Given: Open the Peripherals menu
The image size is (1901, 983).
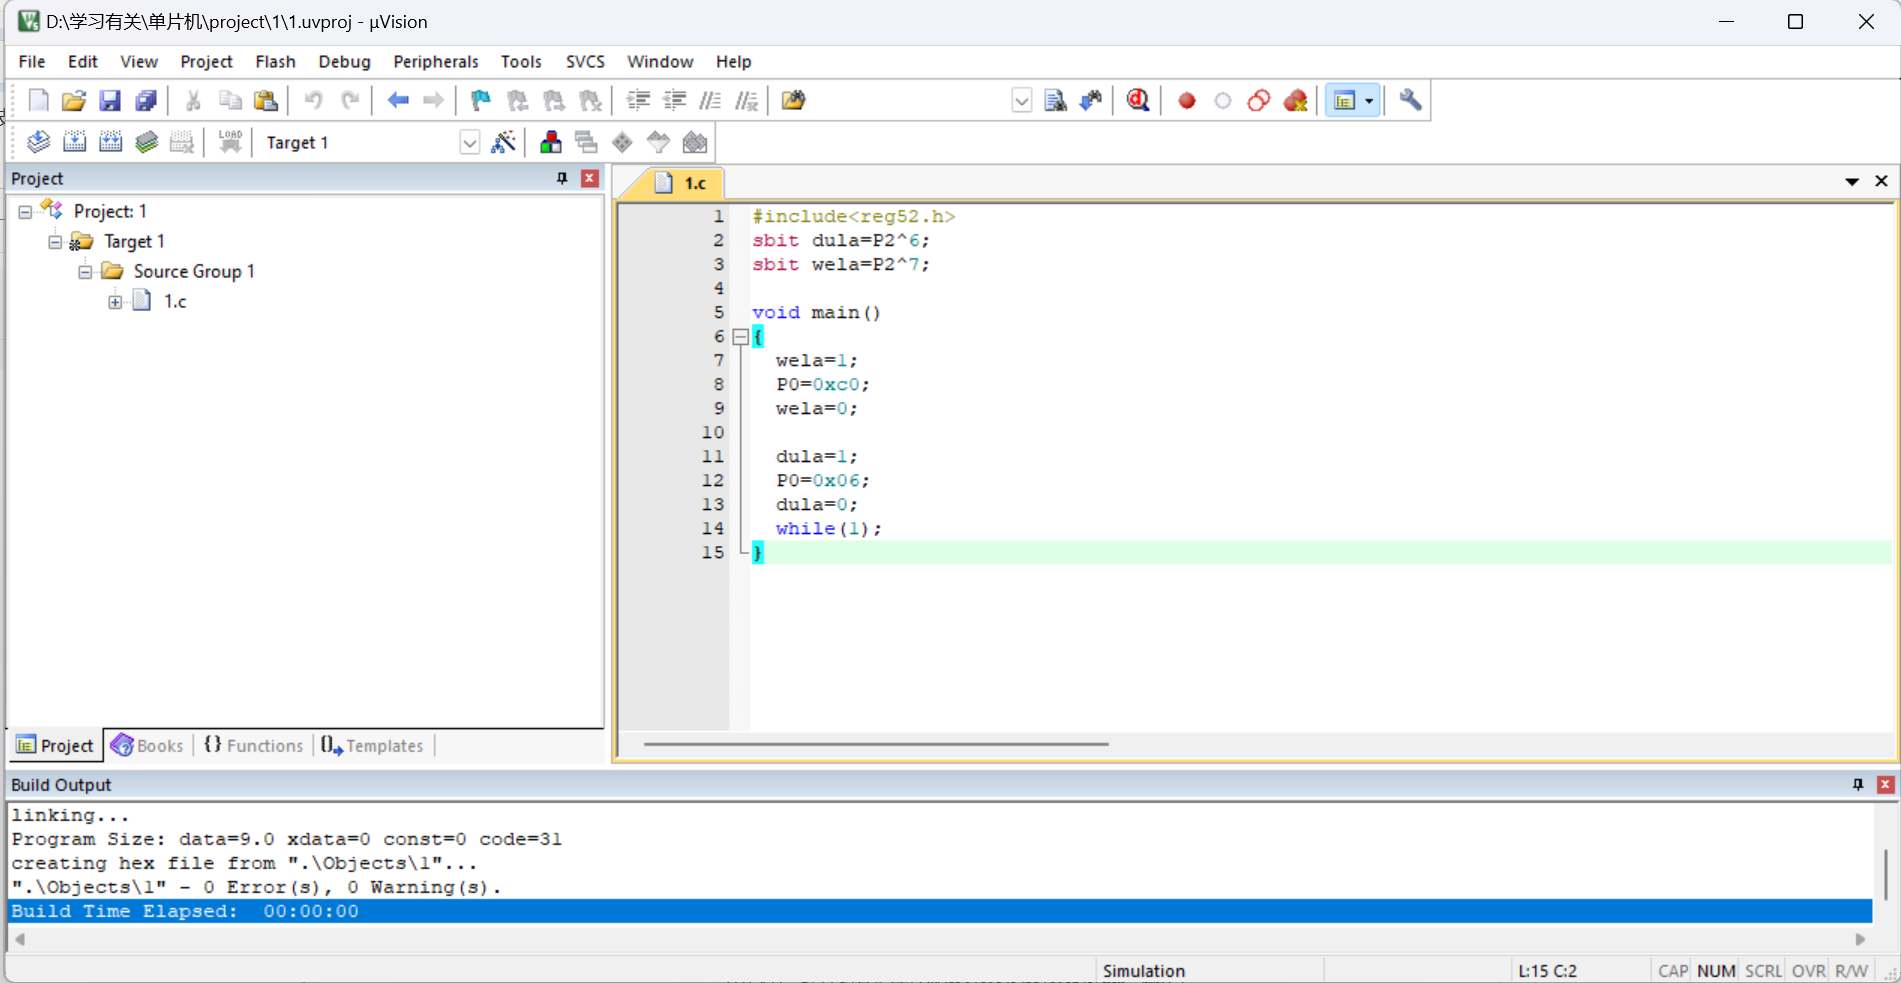Looking at the screenshot, I should point(435,61).
